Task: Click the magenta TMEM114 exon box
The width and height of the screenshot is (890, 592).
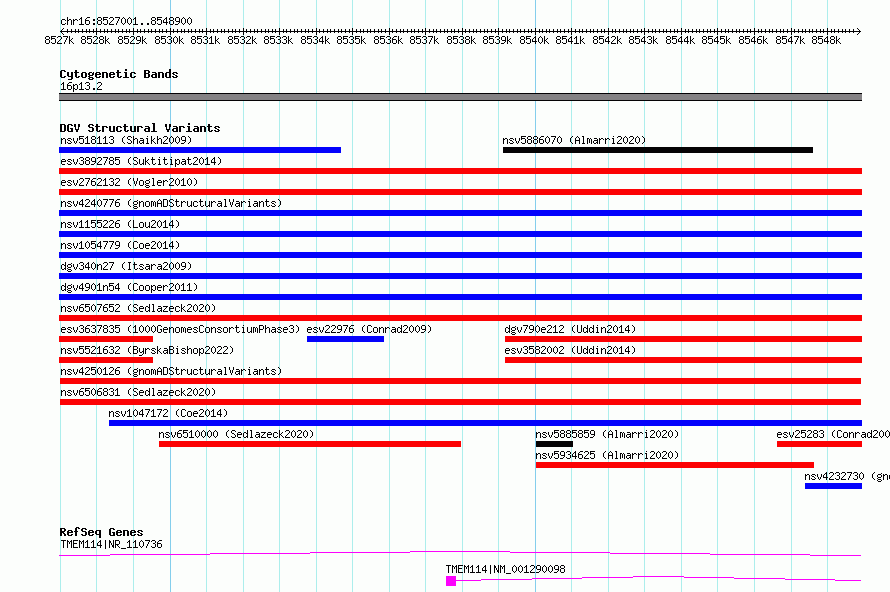Action: (x=451, y=581)
